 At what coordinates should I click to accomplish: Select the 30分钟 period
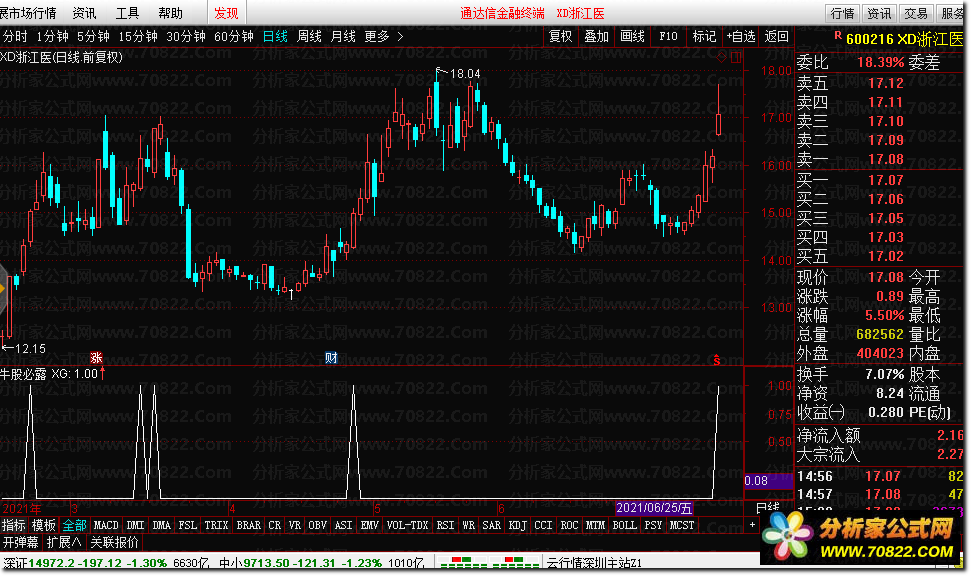[186, 37]
